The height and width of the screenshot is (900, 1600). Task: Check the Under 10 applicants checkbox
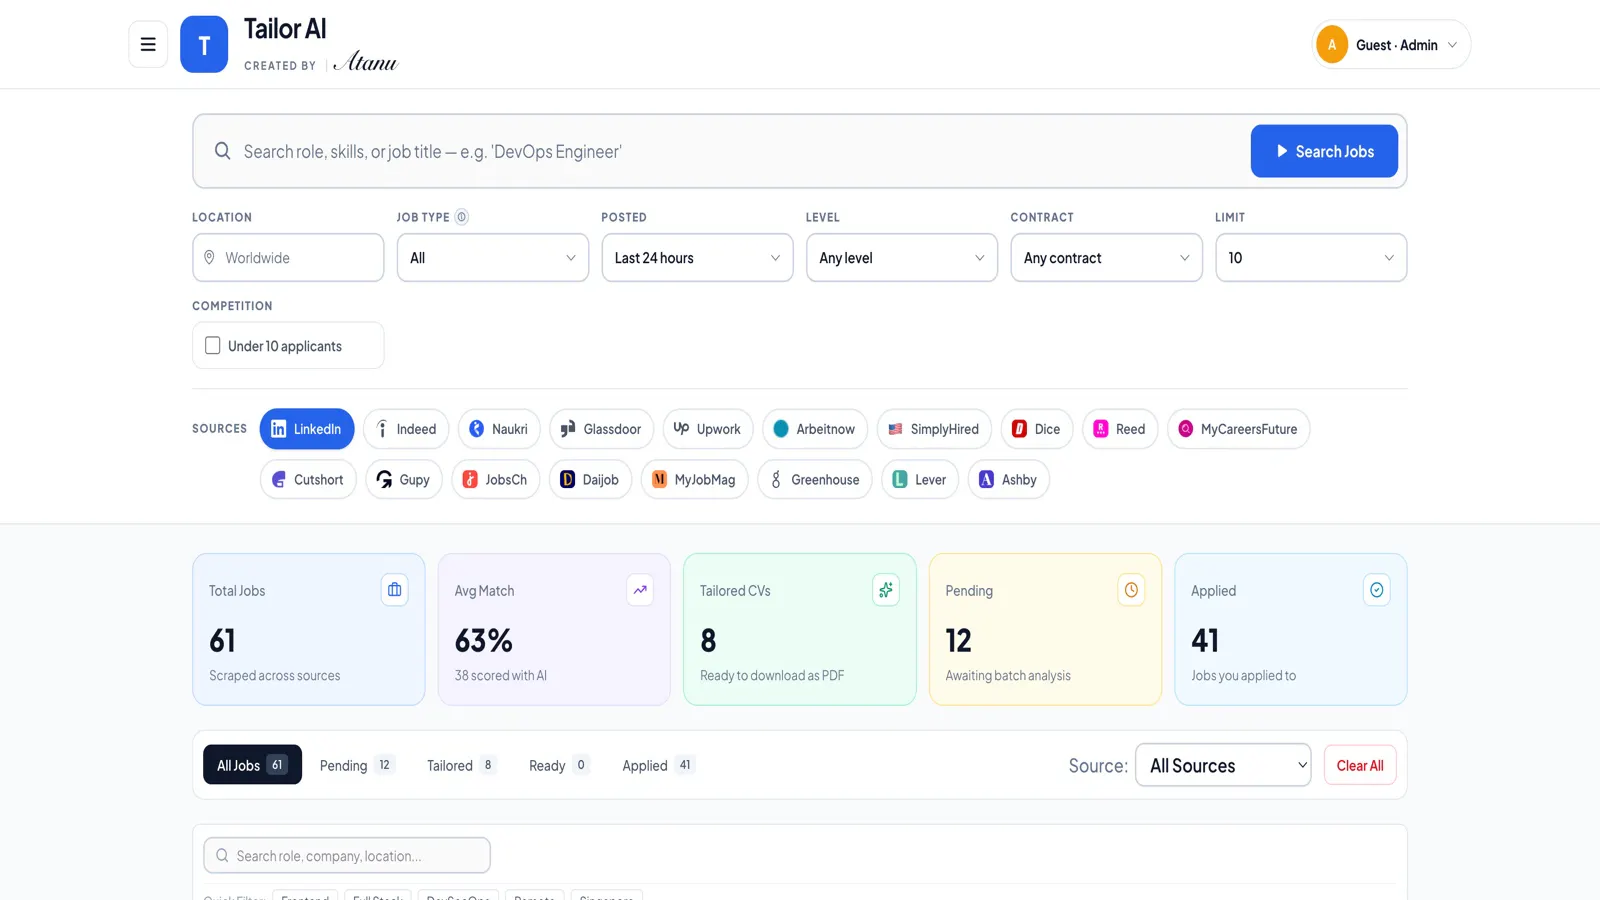pyautogui.click(x=213, y=346)
